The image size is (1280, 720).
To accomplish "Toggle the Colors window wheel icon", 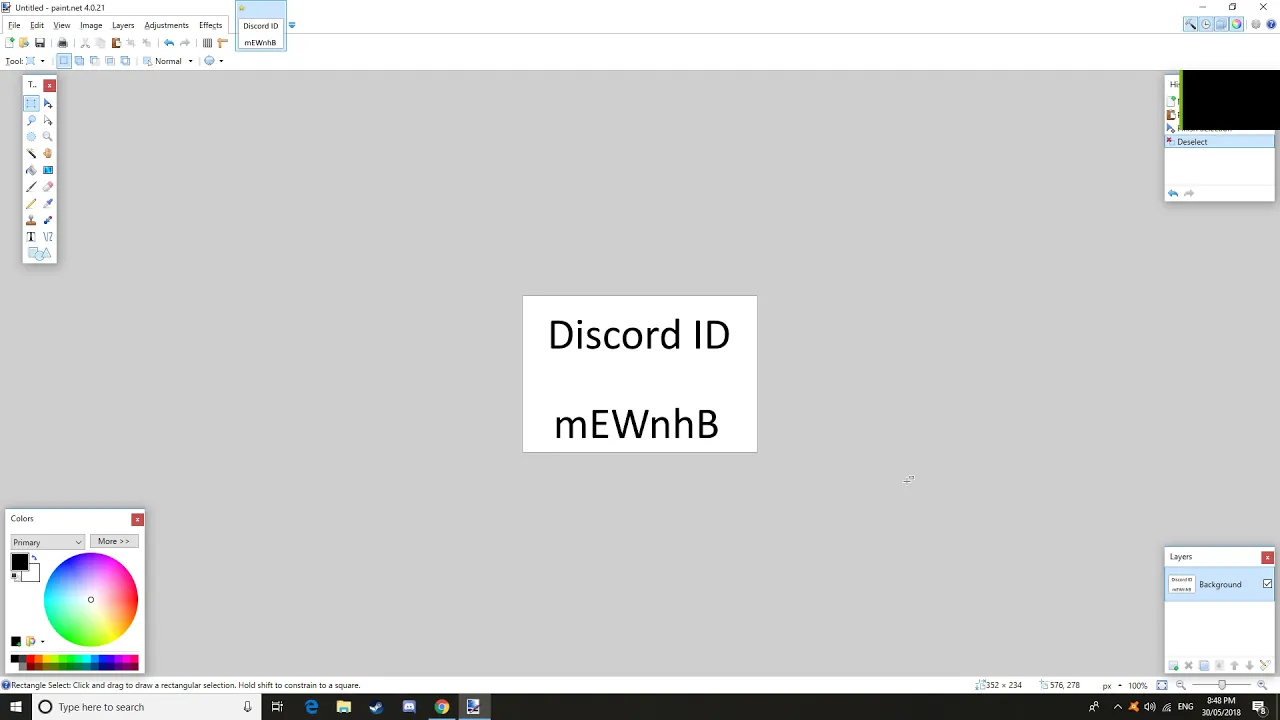I will [x=1236, y=24].
